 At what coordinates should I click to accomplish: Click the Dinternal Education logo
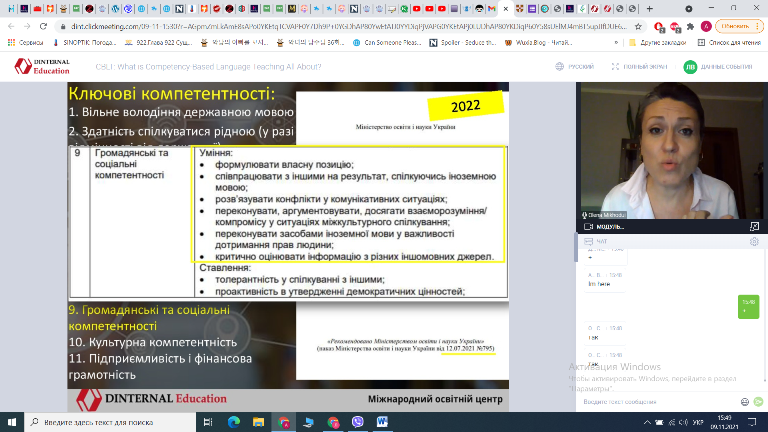click(x=42, y=66)
